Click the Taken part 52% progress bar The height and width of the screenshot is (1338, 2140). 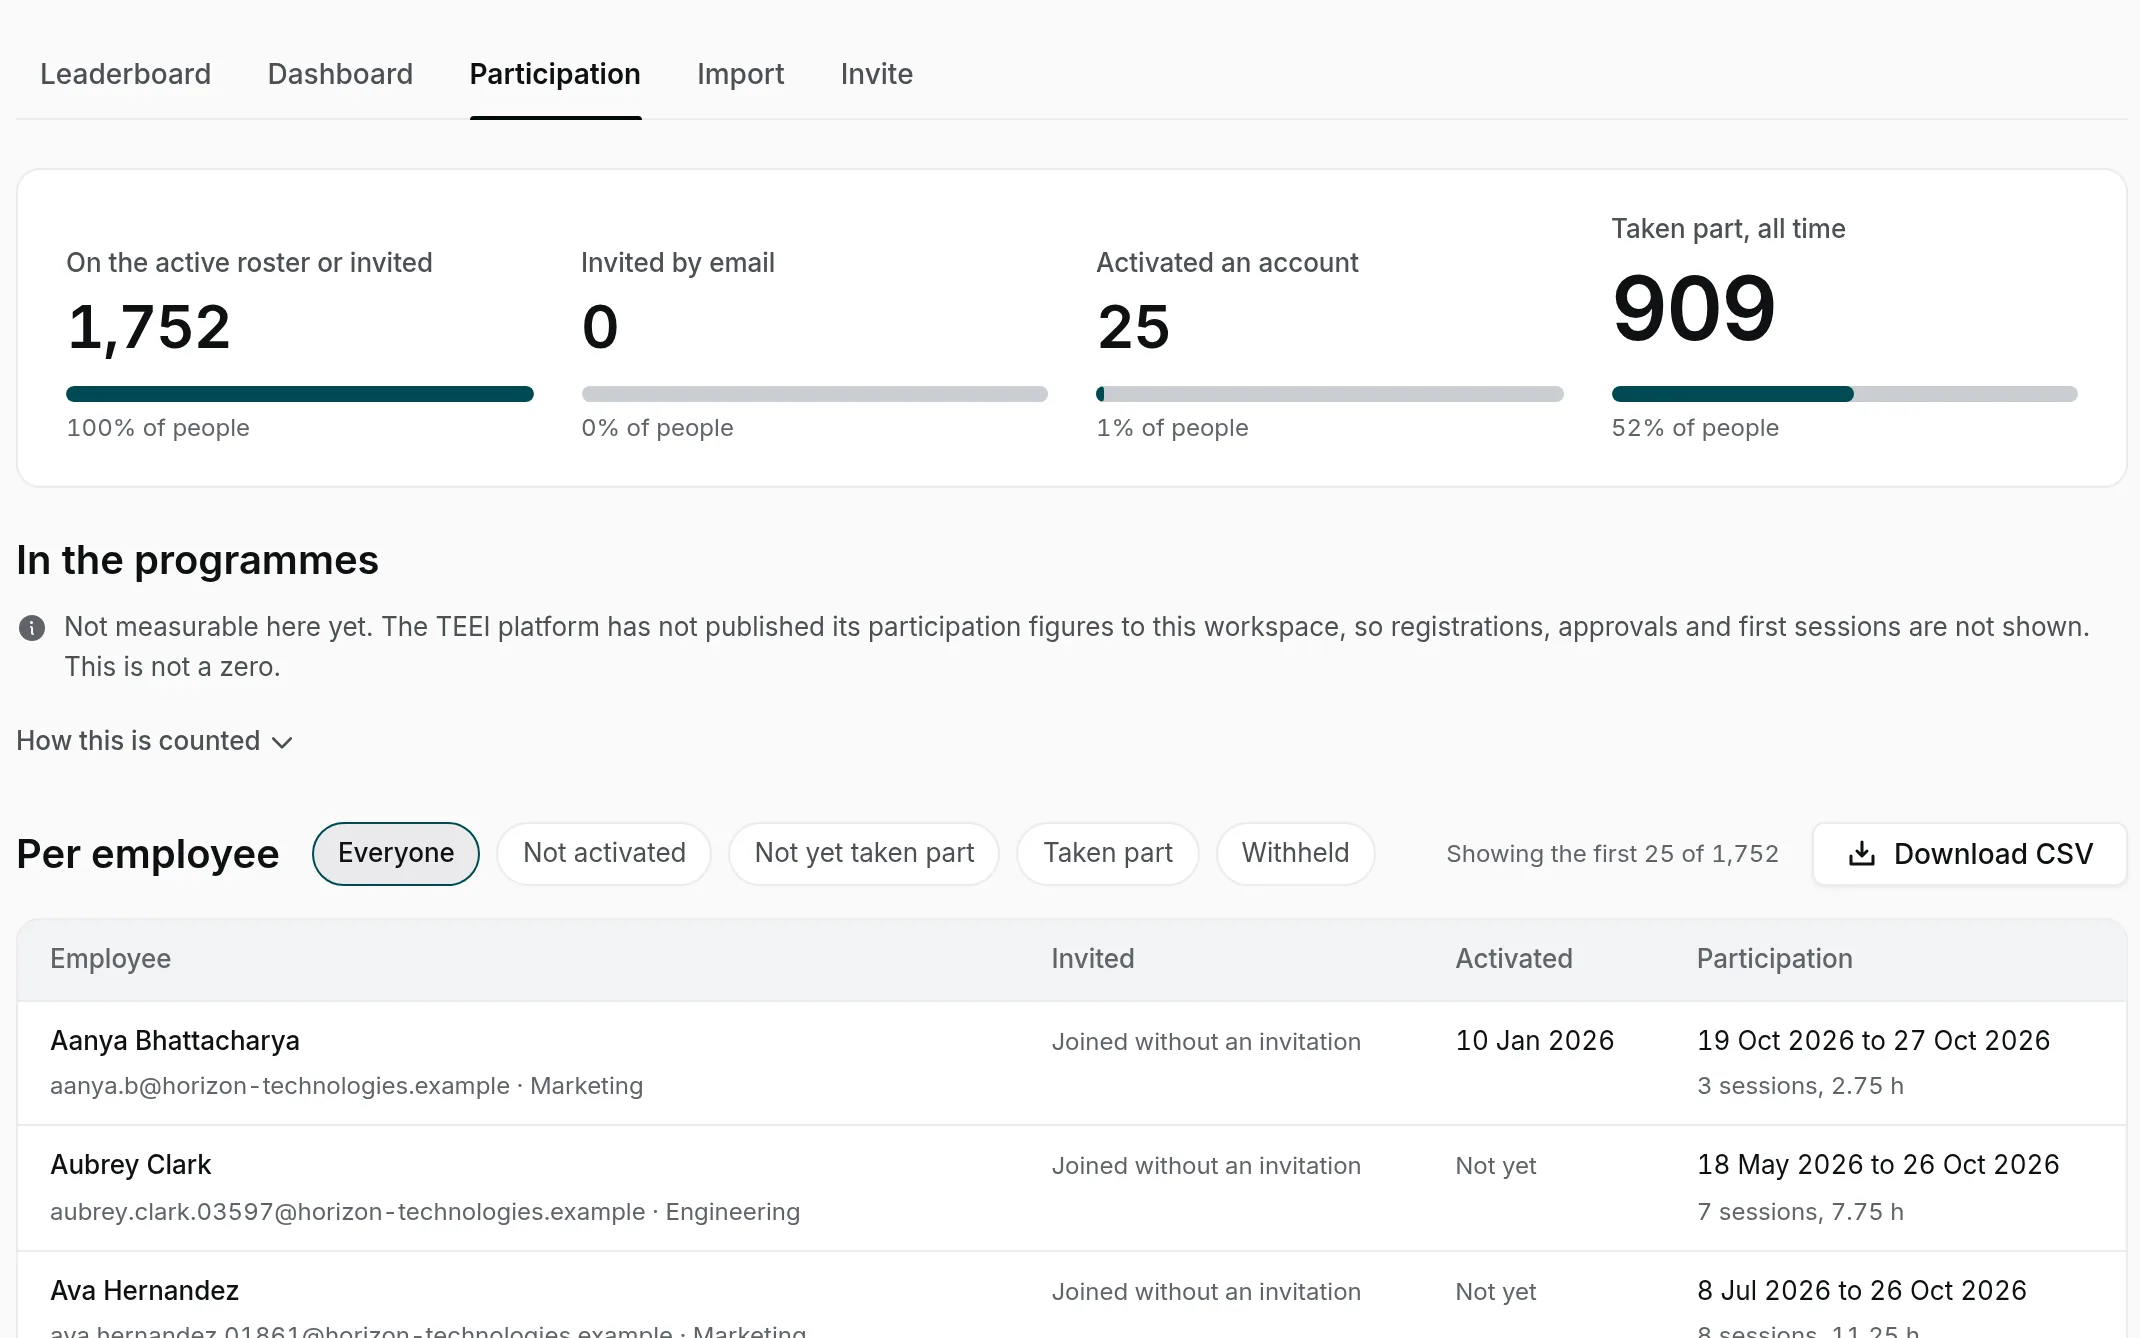(x=1845, y=394)
